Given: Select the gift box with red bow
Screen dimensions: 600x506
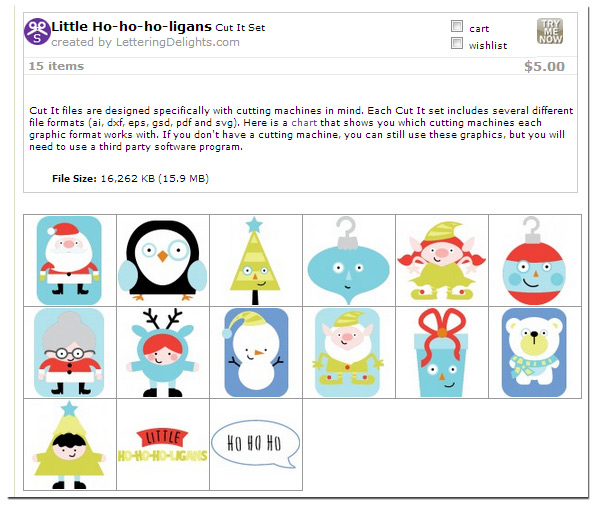Looking at the screenshot, I should click(442, 353).
